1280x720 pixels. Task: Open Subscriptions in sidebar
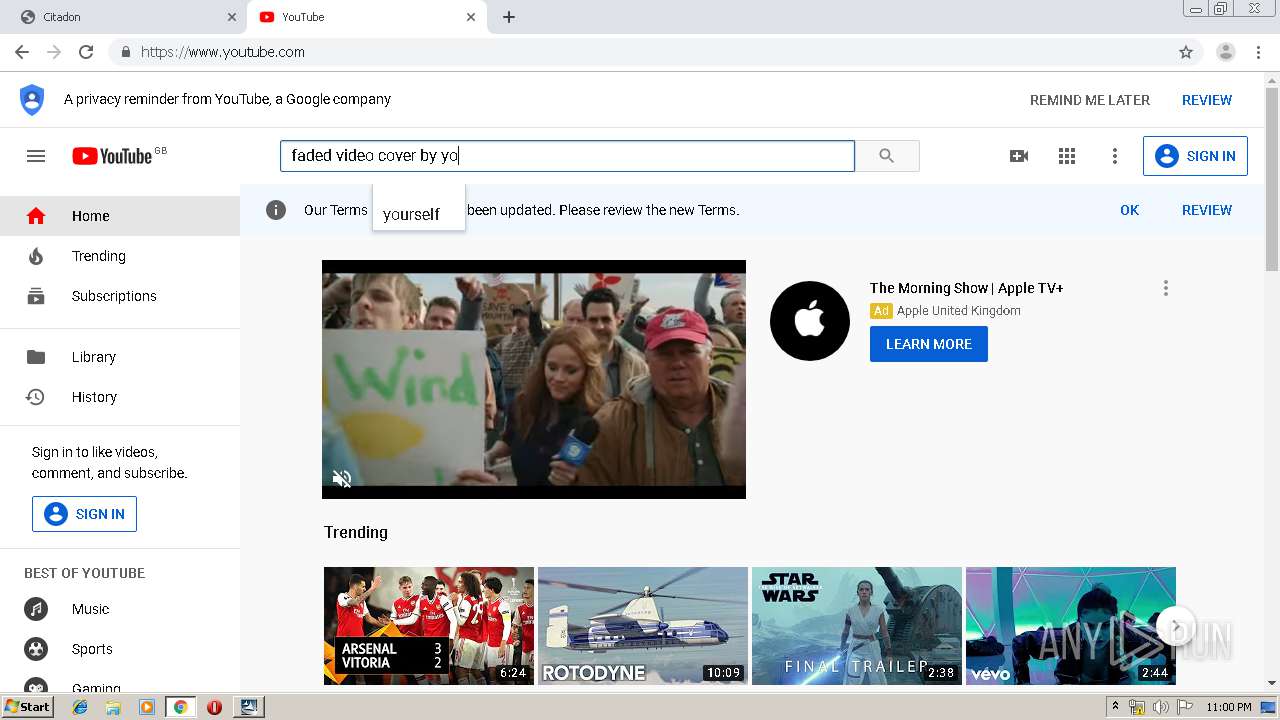click(x=120, y=296)
